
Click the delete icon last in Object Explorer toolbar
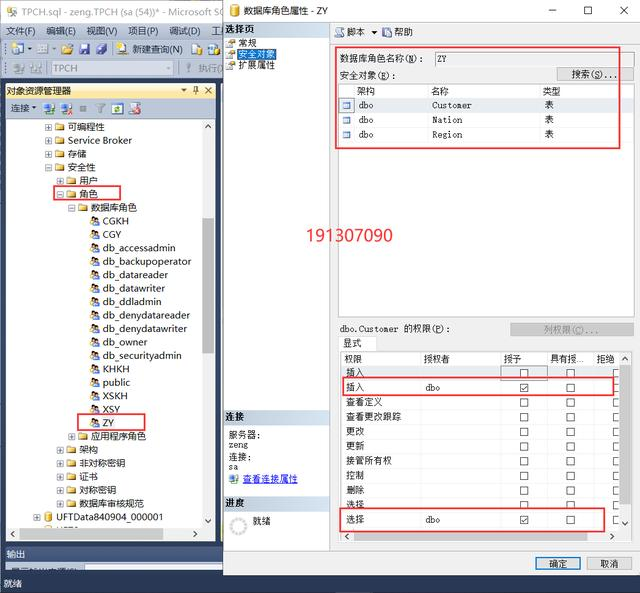(x=135, y=109)
